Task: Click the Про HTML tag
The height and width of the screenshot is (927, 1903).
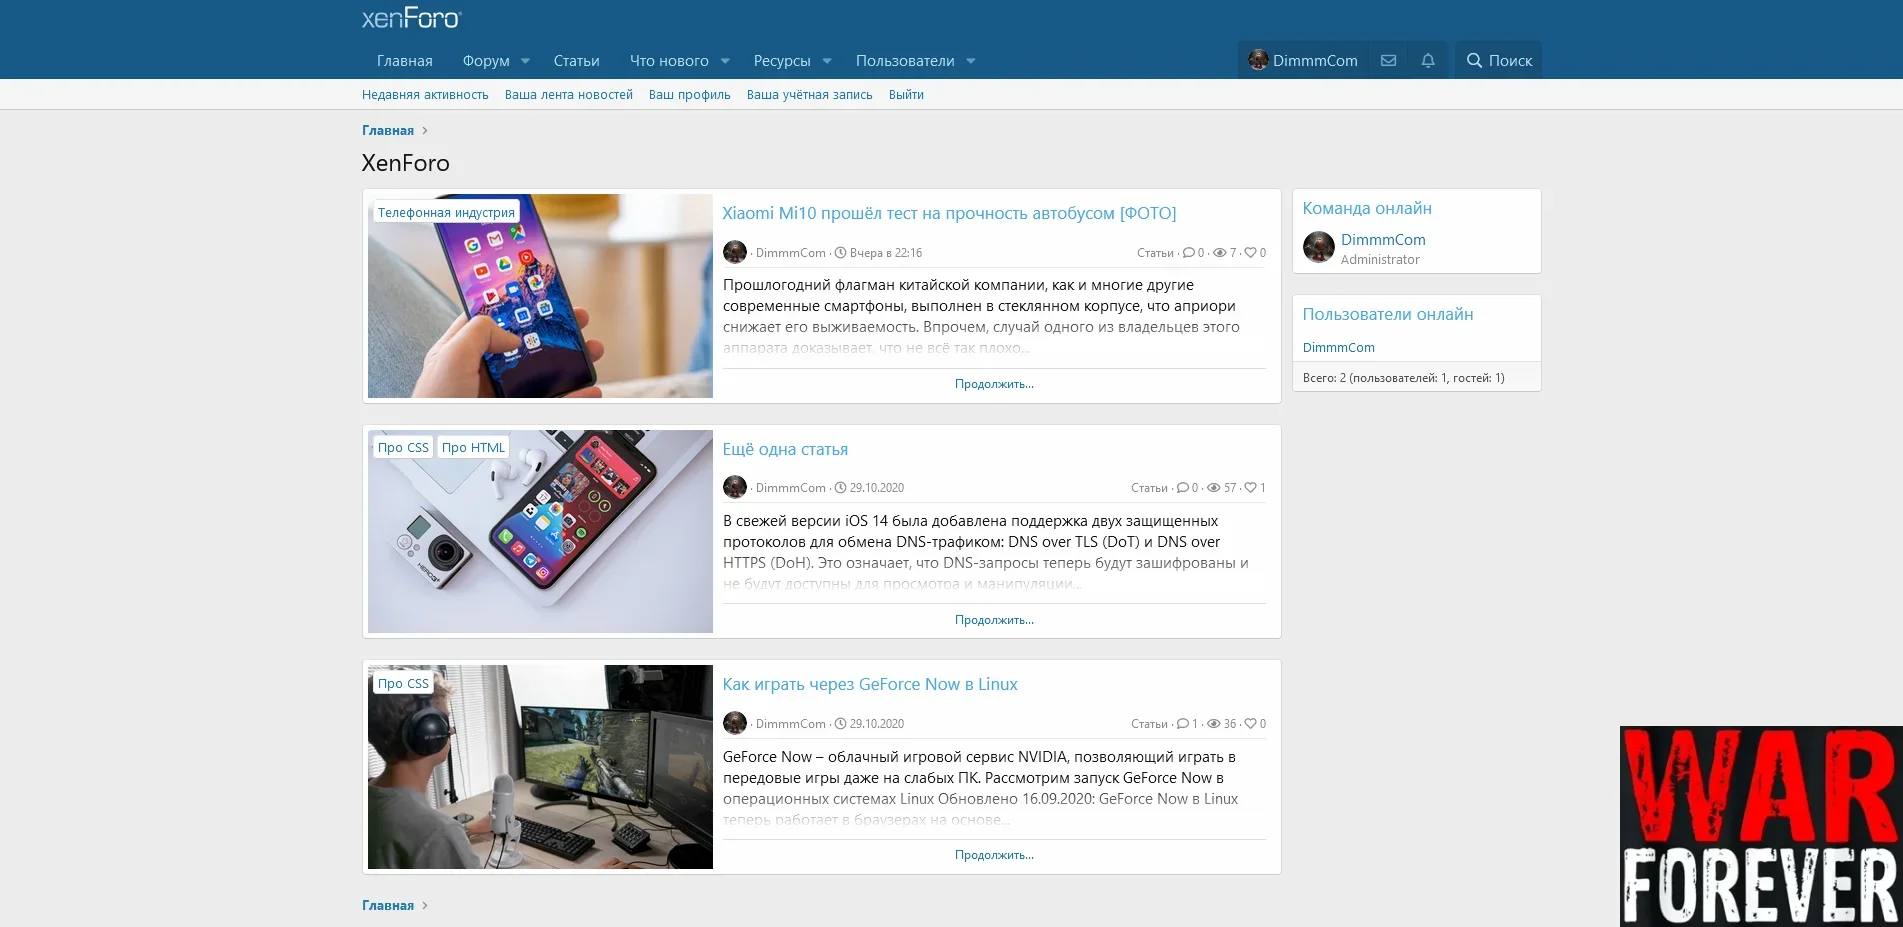Action: tap(473, 447)
